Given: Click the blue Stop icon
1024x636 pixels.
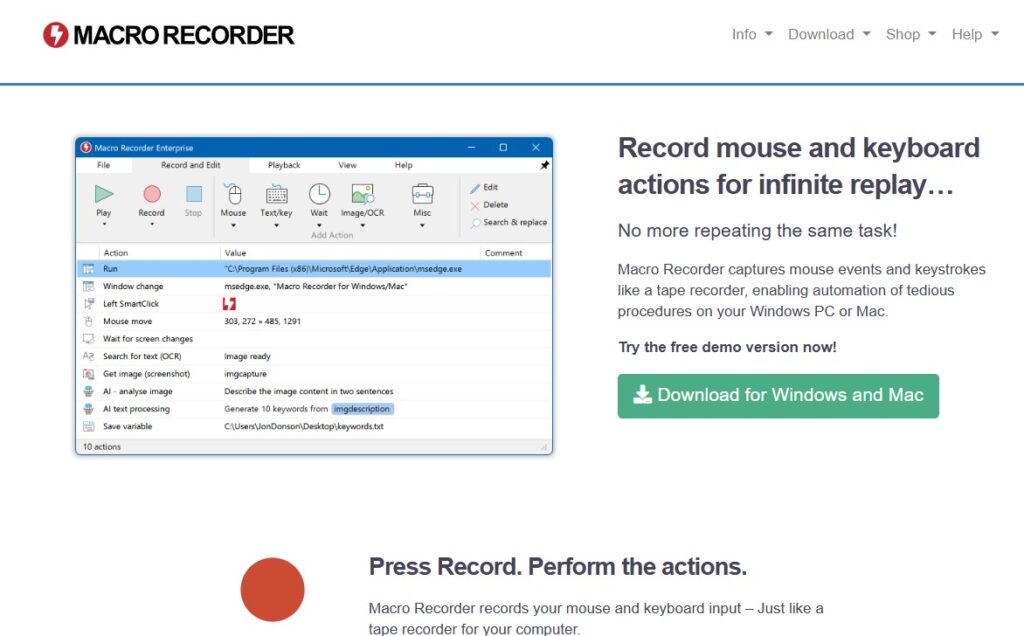Looking at the screenshot, I should [x=193, y=194].
